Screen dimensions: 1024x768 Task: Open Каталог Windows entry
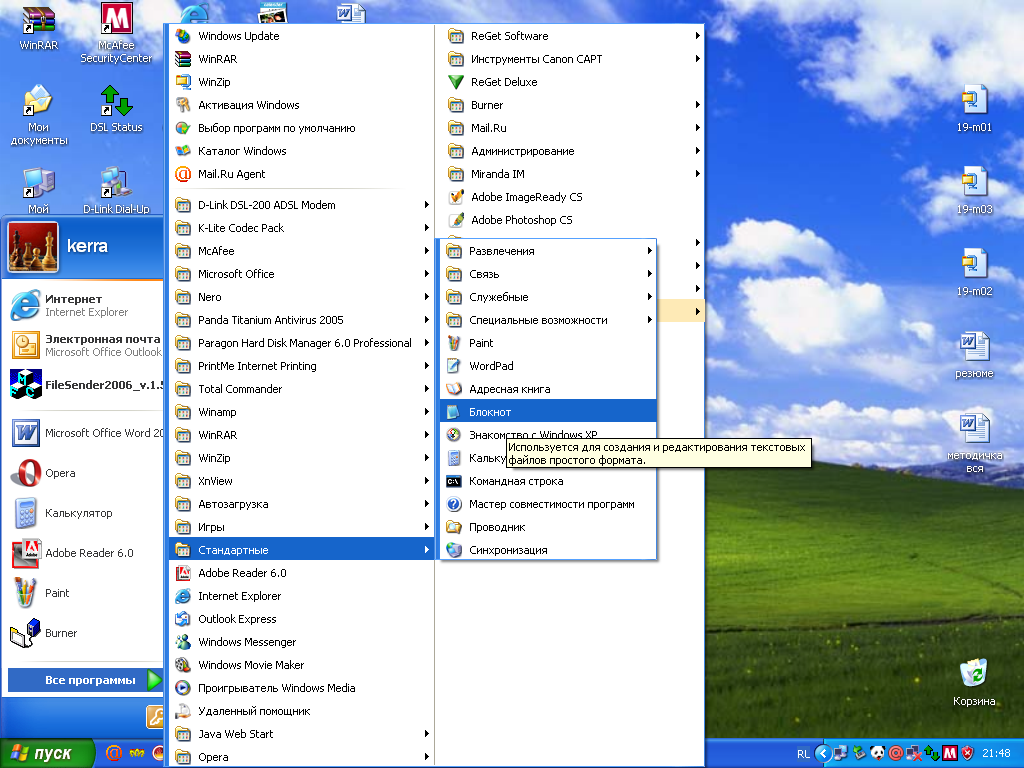point(301,151)
